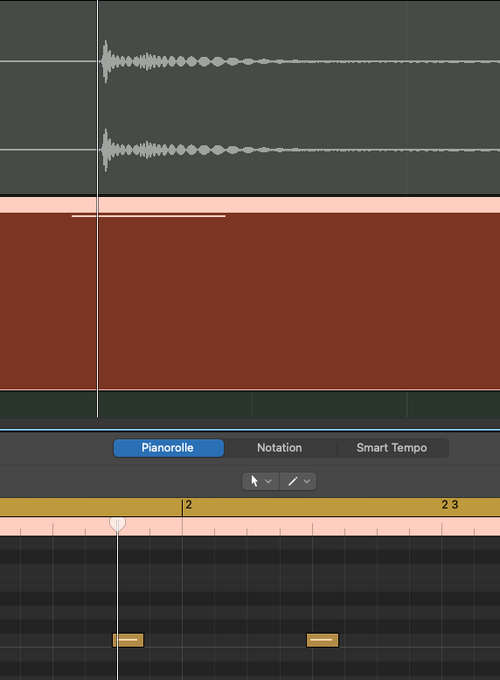Select the red MIDI region body

[250, 301]
